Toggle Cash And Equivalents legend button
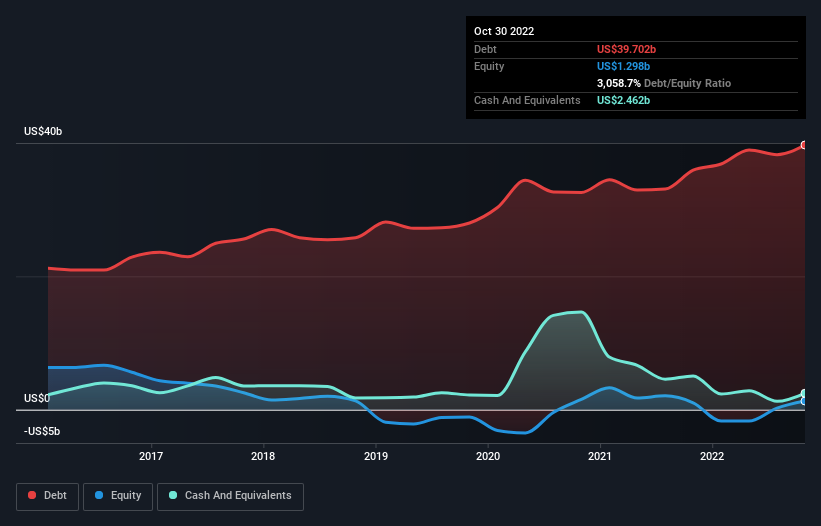Viewport: 821px width, 526px height. pyautogui.click(x=230, y=496)
